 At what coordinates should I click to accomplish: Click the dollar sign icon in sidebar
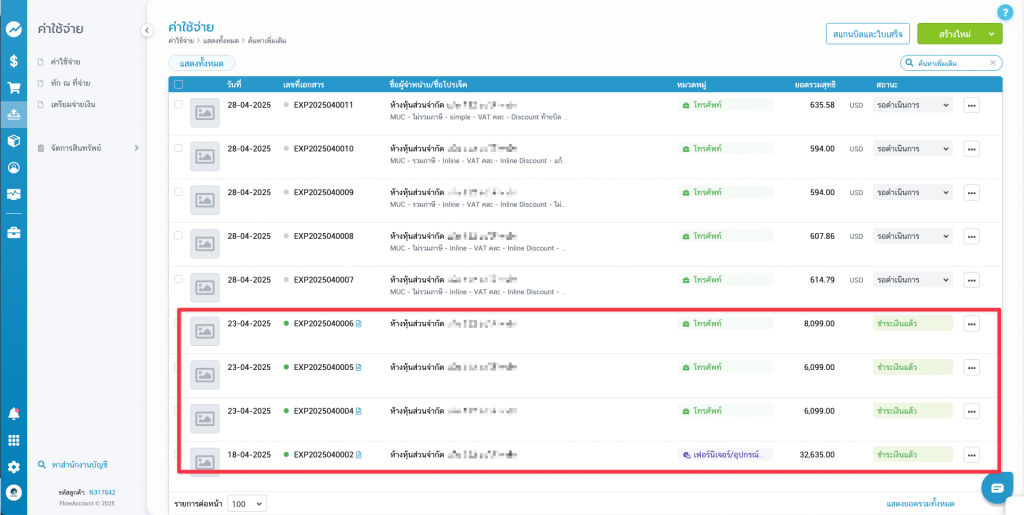14,60
